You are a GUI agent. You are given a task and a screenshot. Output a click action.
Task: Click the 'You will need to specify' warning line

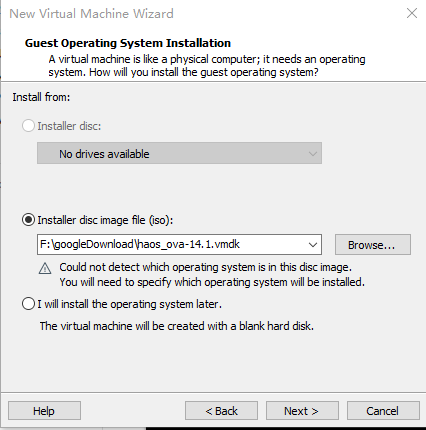(x=212, y=282)
